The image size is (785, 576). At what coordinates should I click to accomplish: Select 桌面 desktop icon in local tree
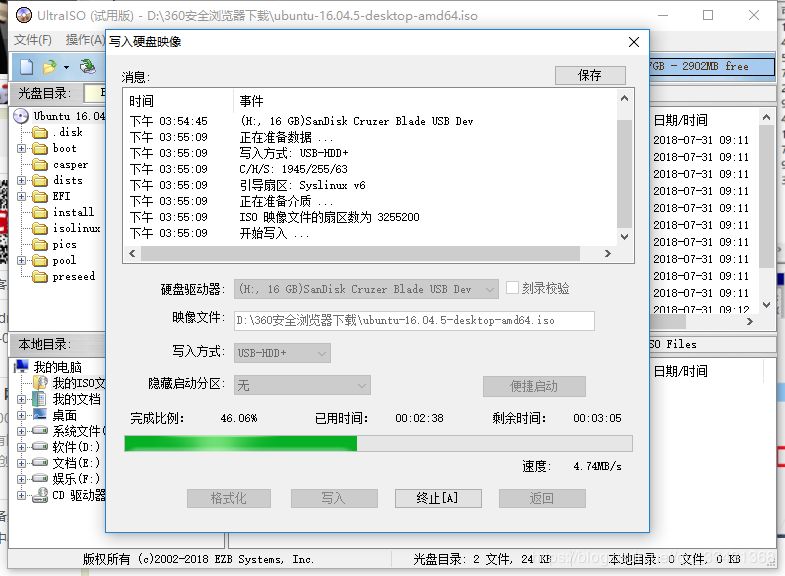[x=40, y=415]
